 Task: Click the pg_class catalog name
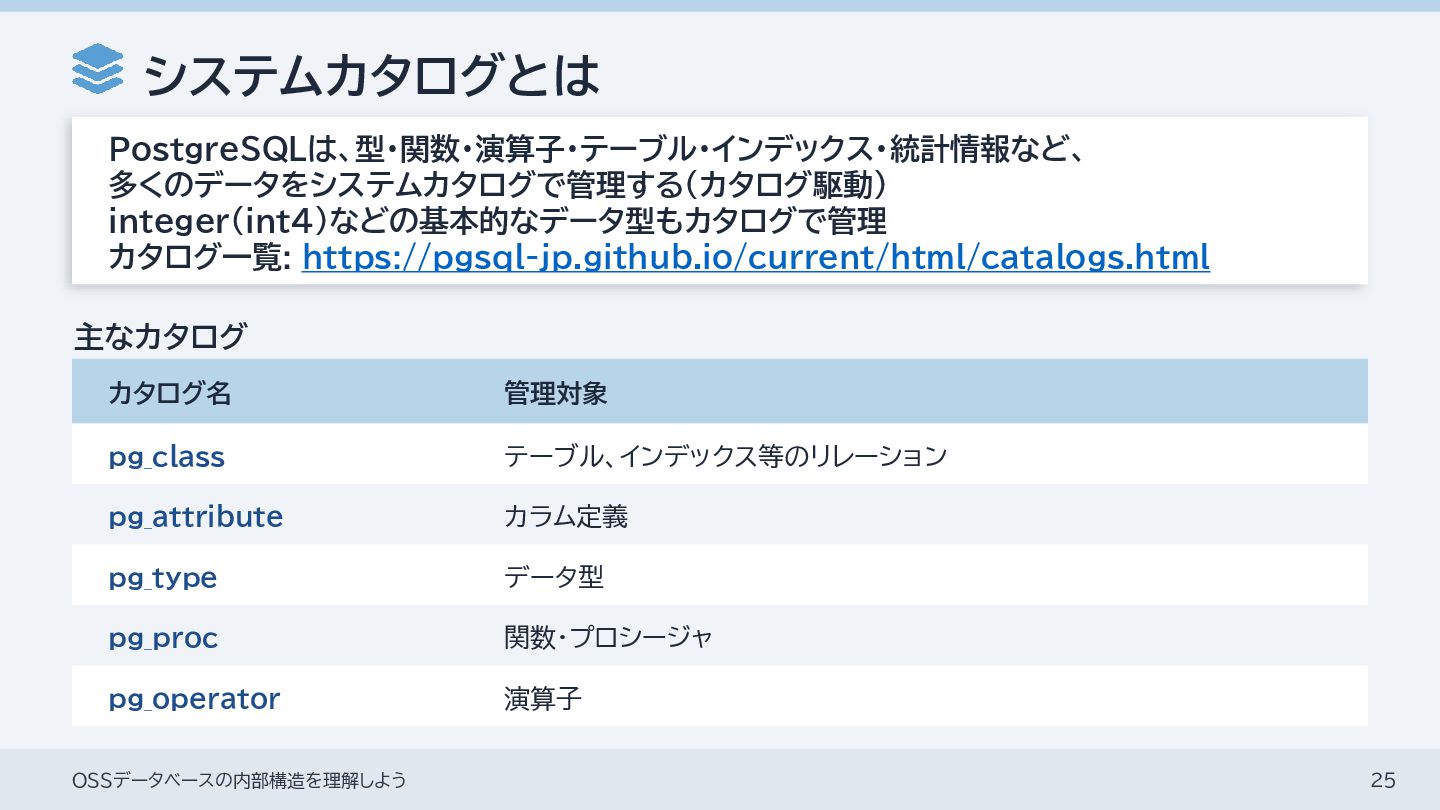[166, 457]
